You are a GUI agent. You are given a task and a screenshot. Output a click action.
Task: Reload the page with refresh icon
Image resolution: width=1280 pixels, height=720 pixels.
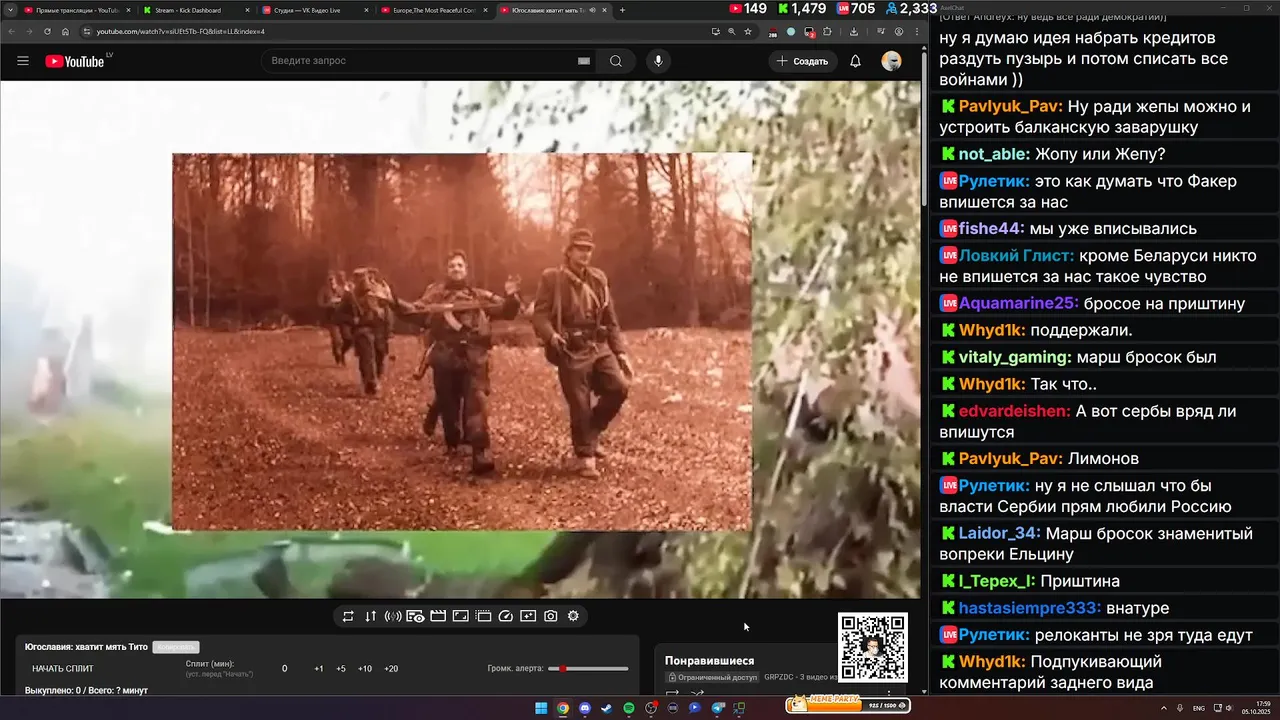[x=47, y=31]
